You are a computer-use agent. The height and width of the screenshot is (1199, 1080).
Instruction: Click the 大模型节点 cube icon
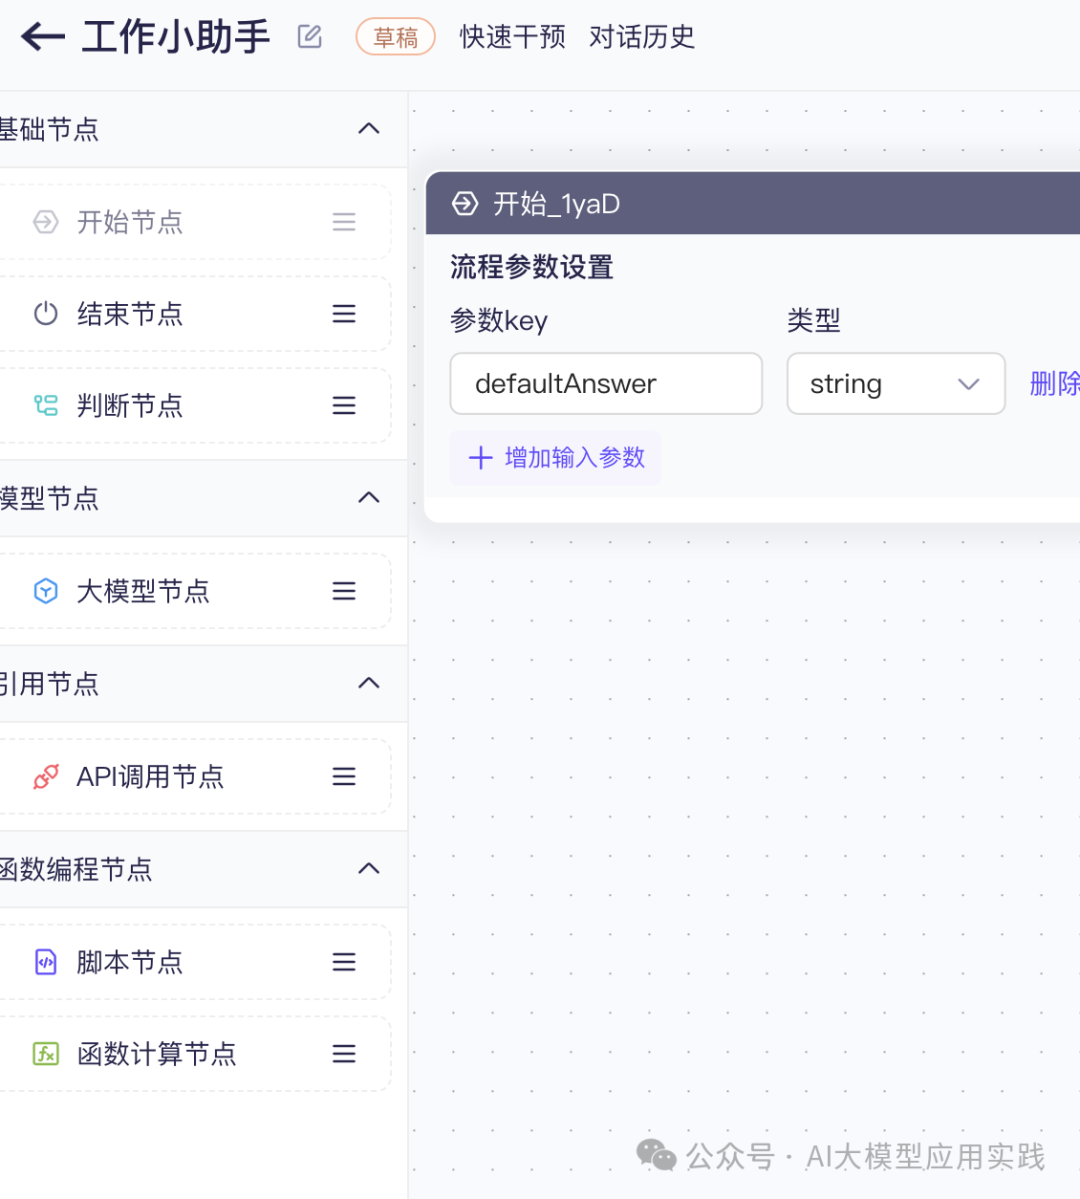point(46,591)
